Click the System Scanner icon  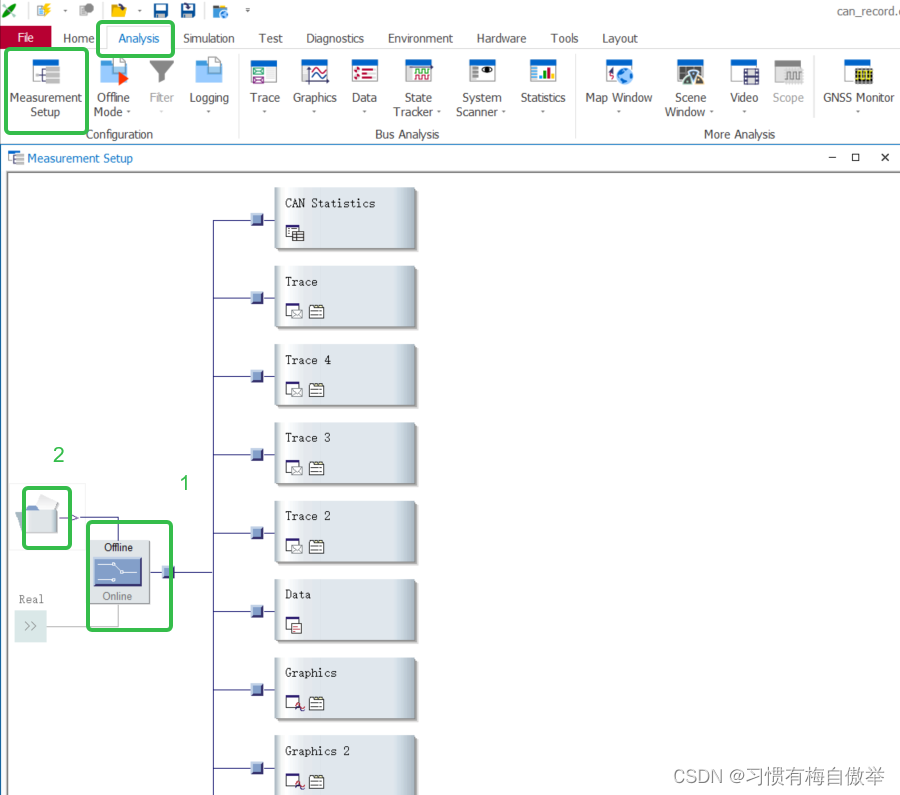(482, 72)
